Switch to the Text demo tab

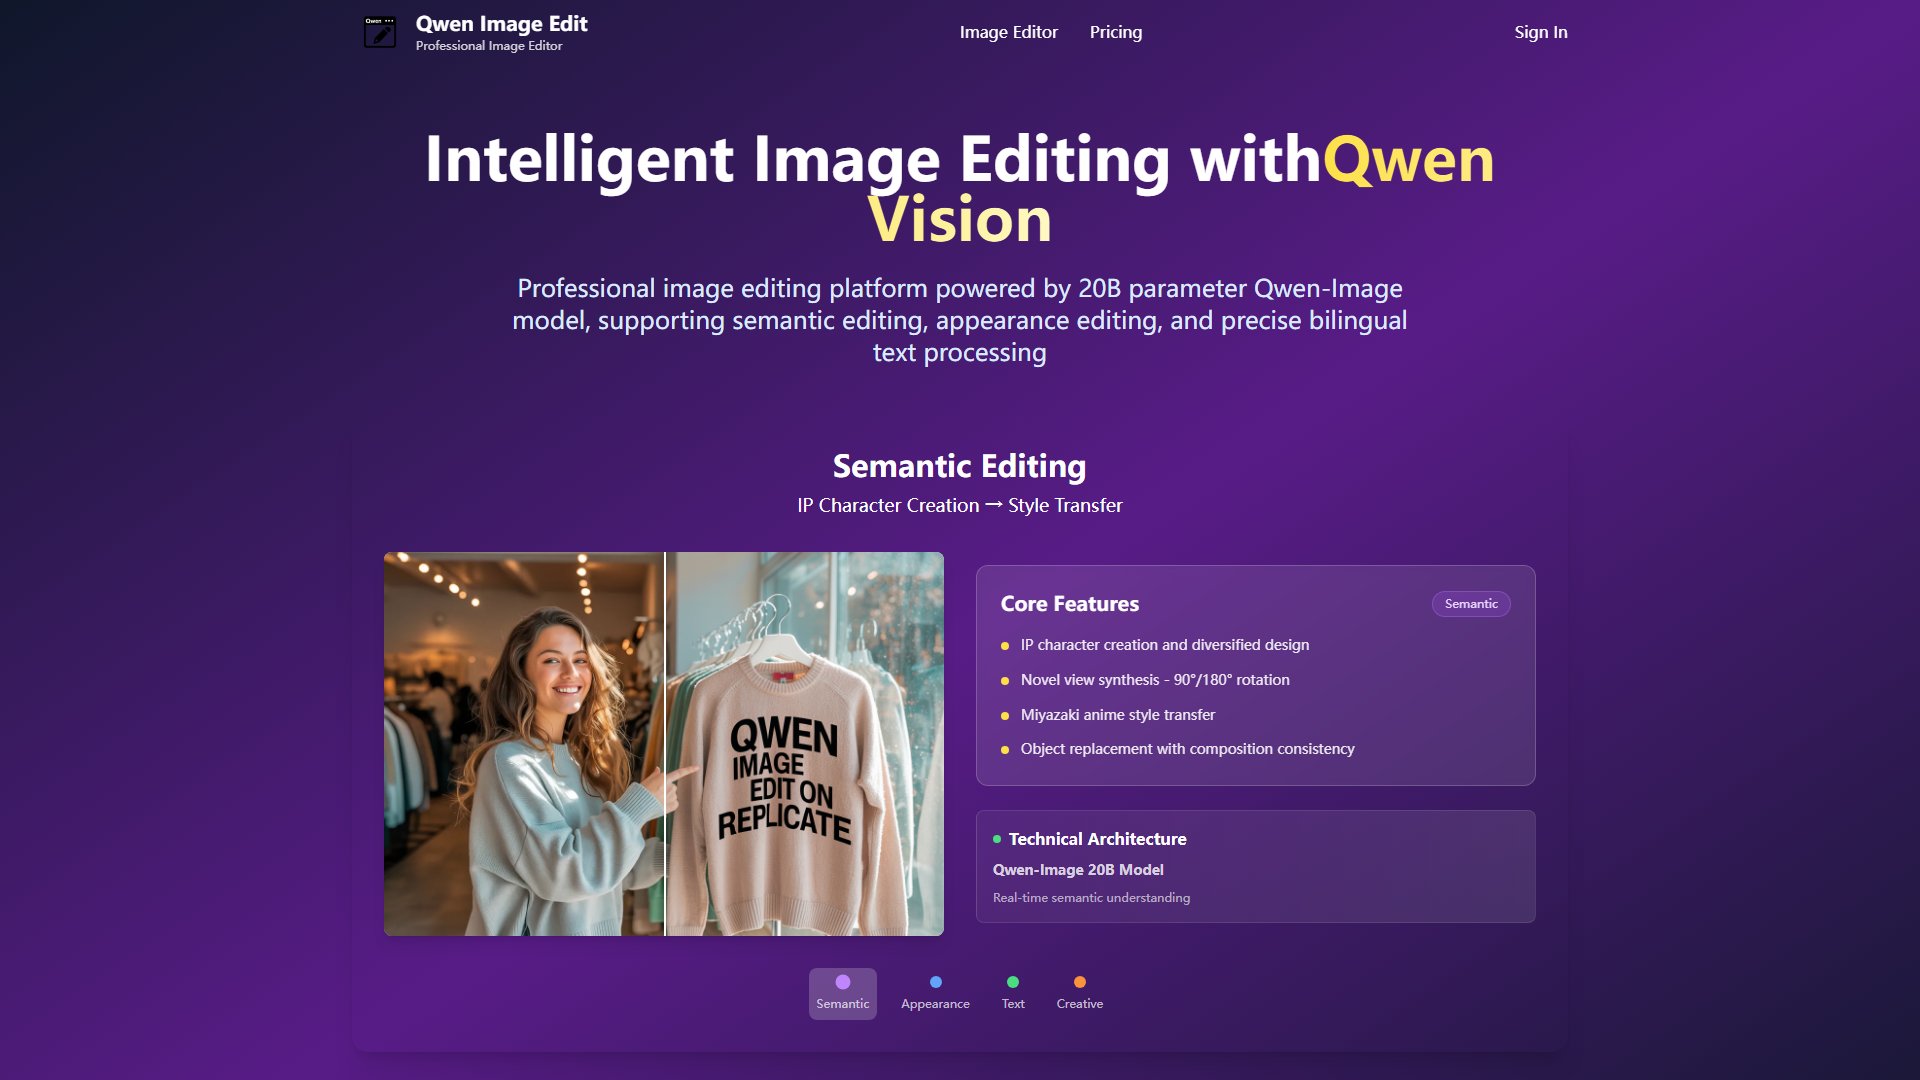tap(1013, 993)
